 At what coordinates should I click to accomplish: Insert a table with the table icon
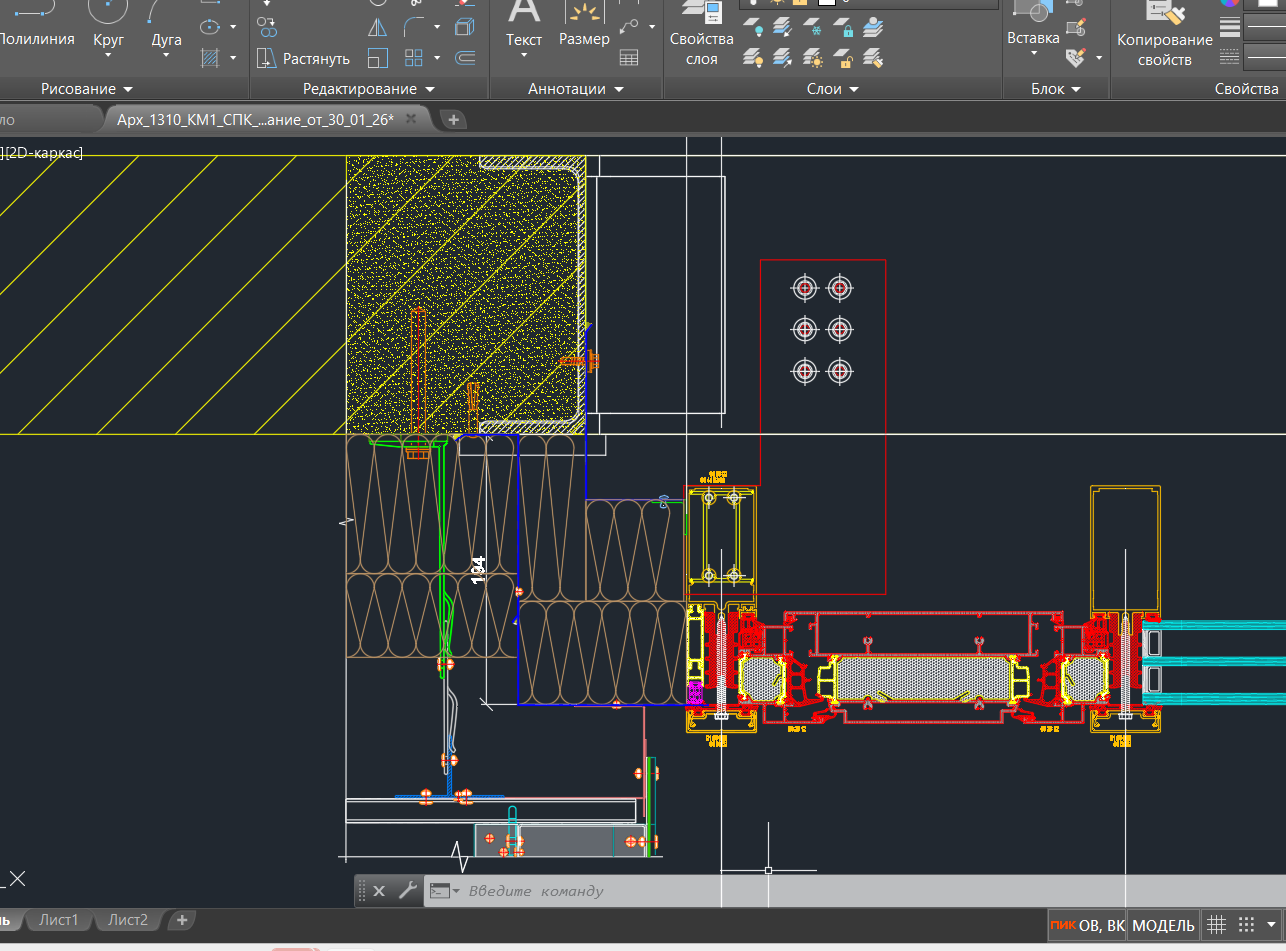point(629,58)
